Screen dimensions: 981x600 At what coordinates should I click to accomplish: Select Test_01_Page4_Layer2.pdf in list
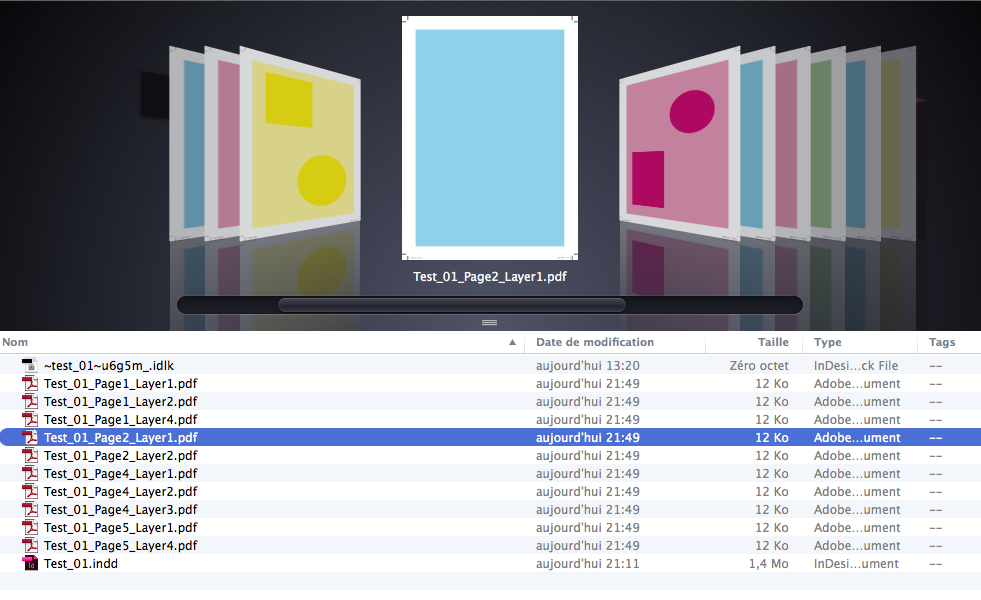point(120,492)
